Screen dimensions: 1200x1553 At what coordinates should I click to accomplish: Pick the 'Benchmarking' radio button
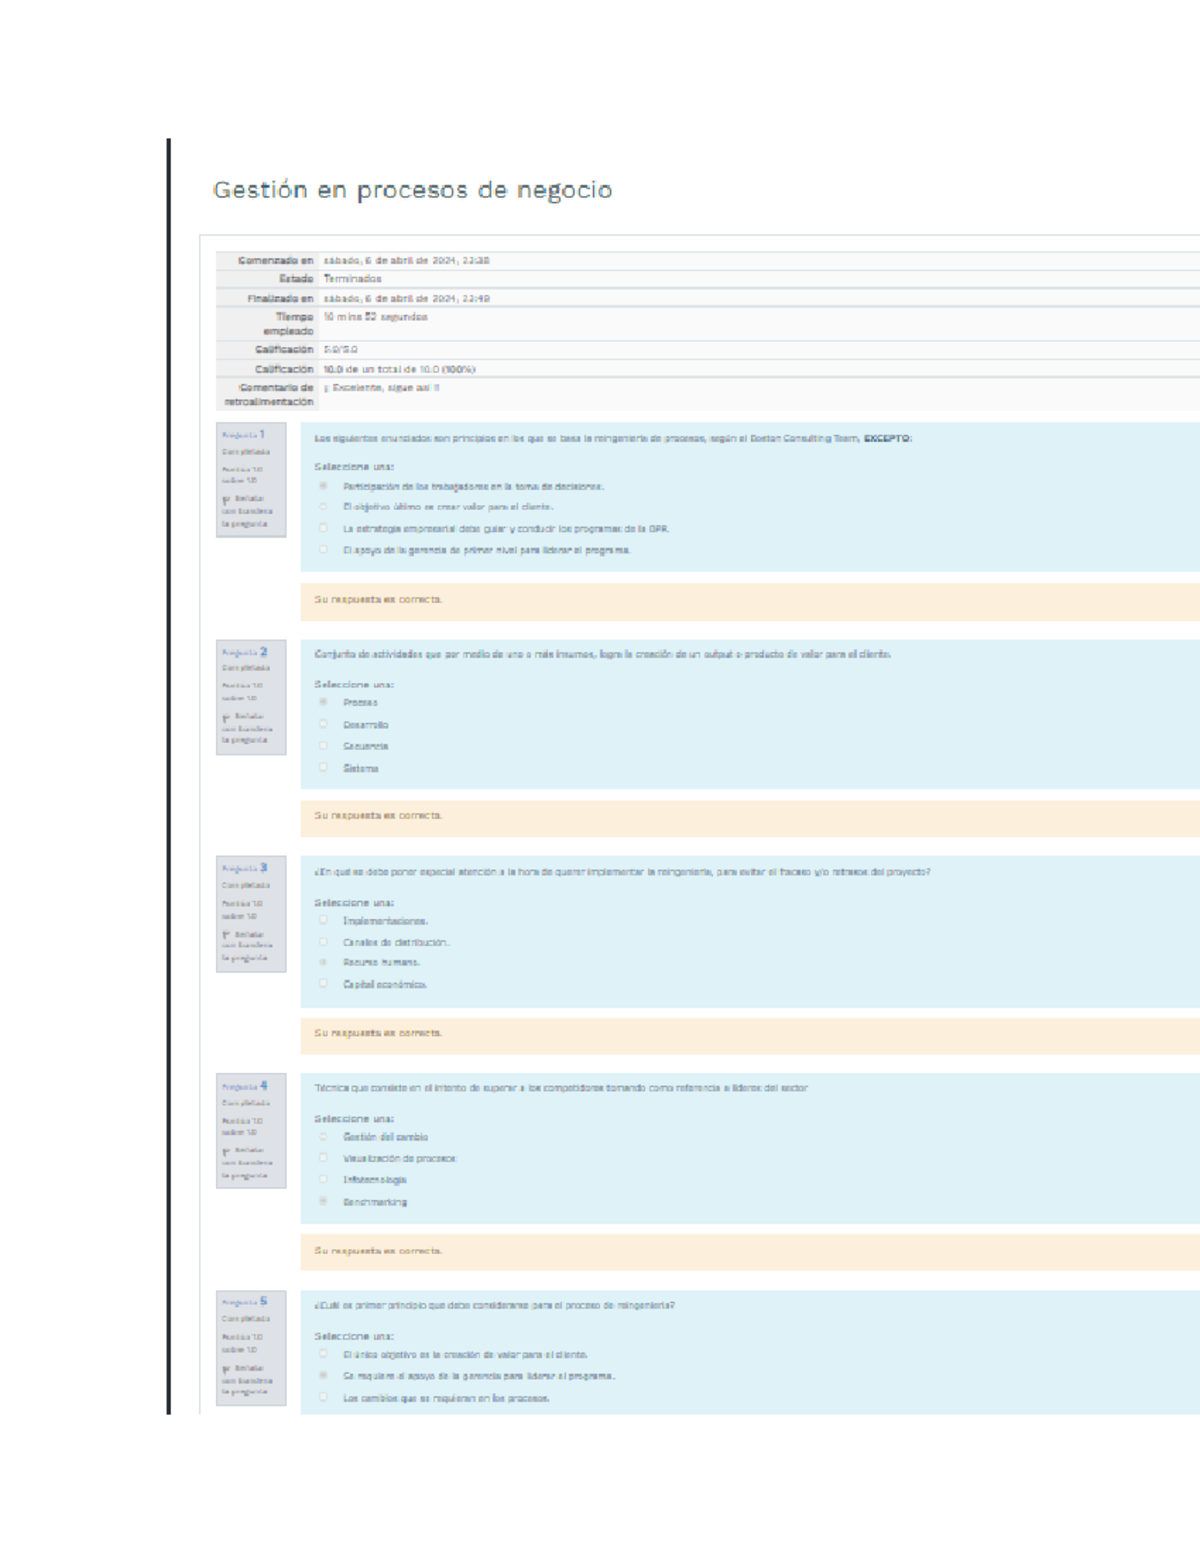point(323,1201)
